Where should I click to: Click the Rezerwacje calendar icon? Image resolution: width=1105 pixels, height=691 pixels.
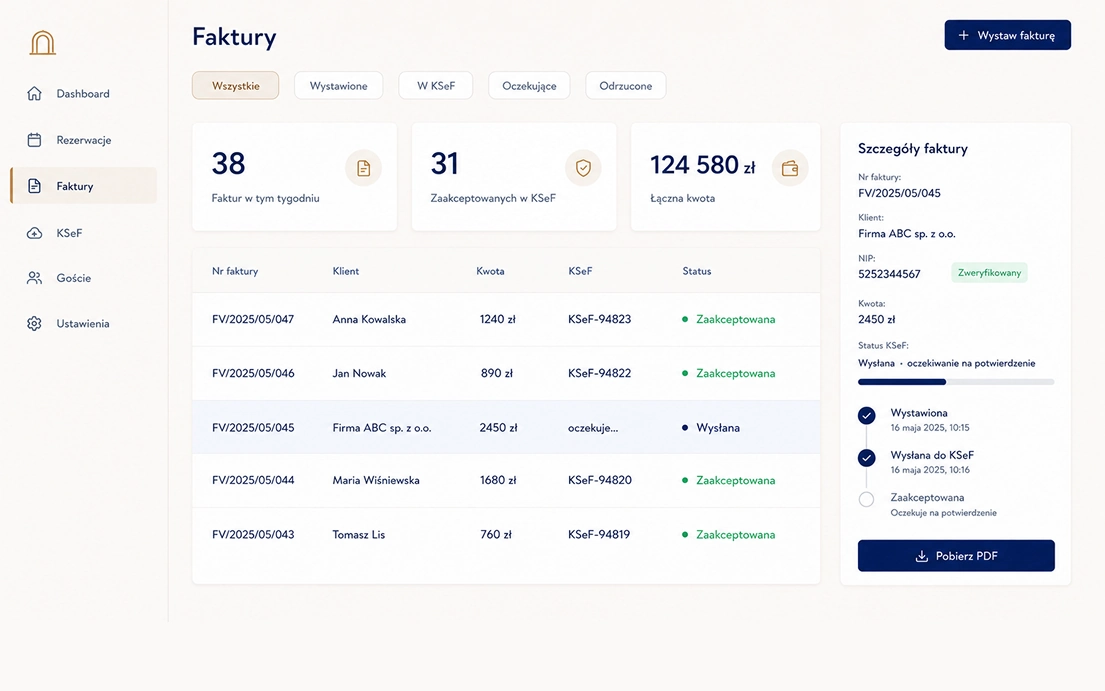tap(35, 139)
